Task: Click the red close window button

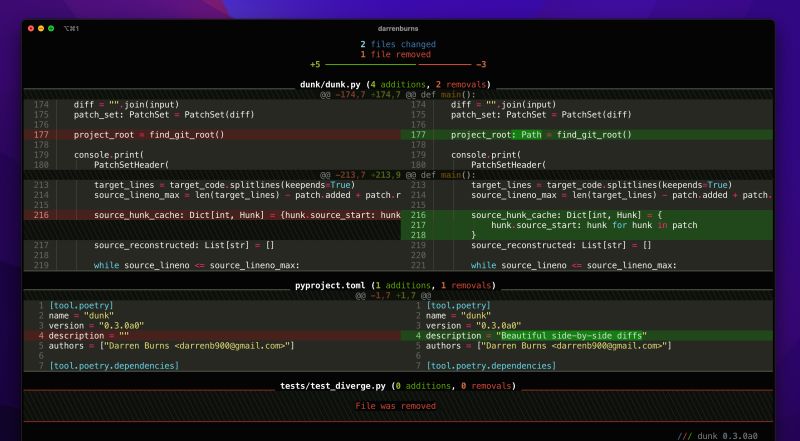Action: click(31, 29)
